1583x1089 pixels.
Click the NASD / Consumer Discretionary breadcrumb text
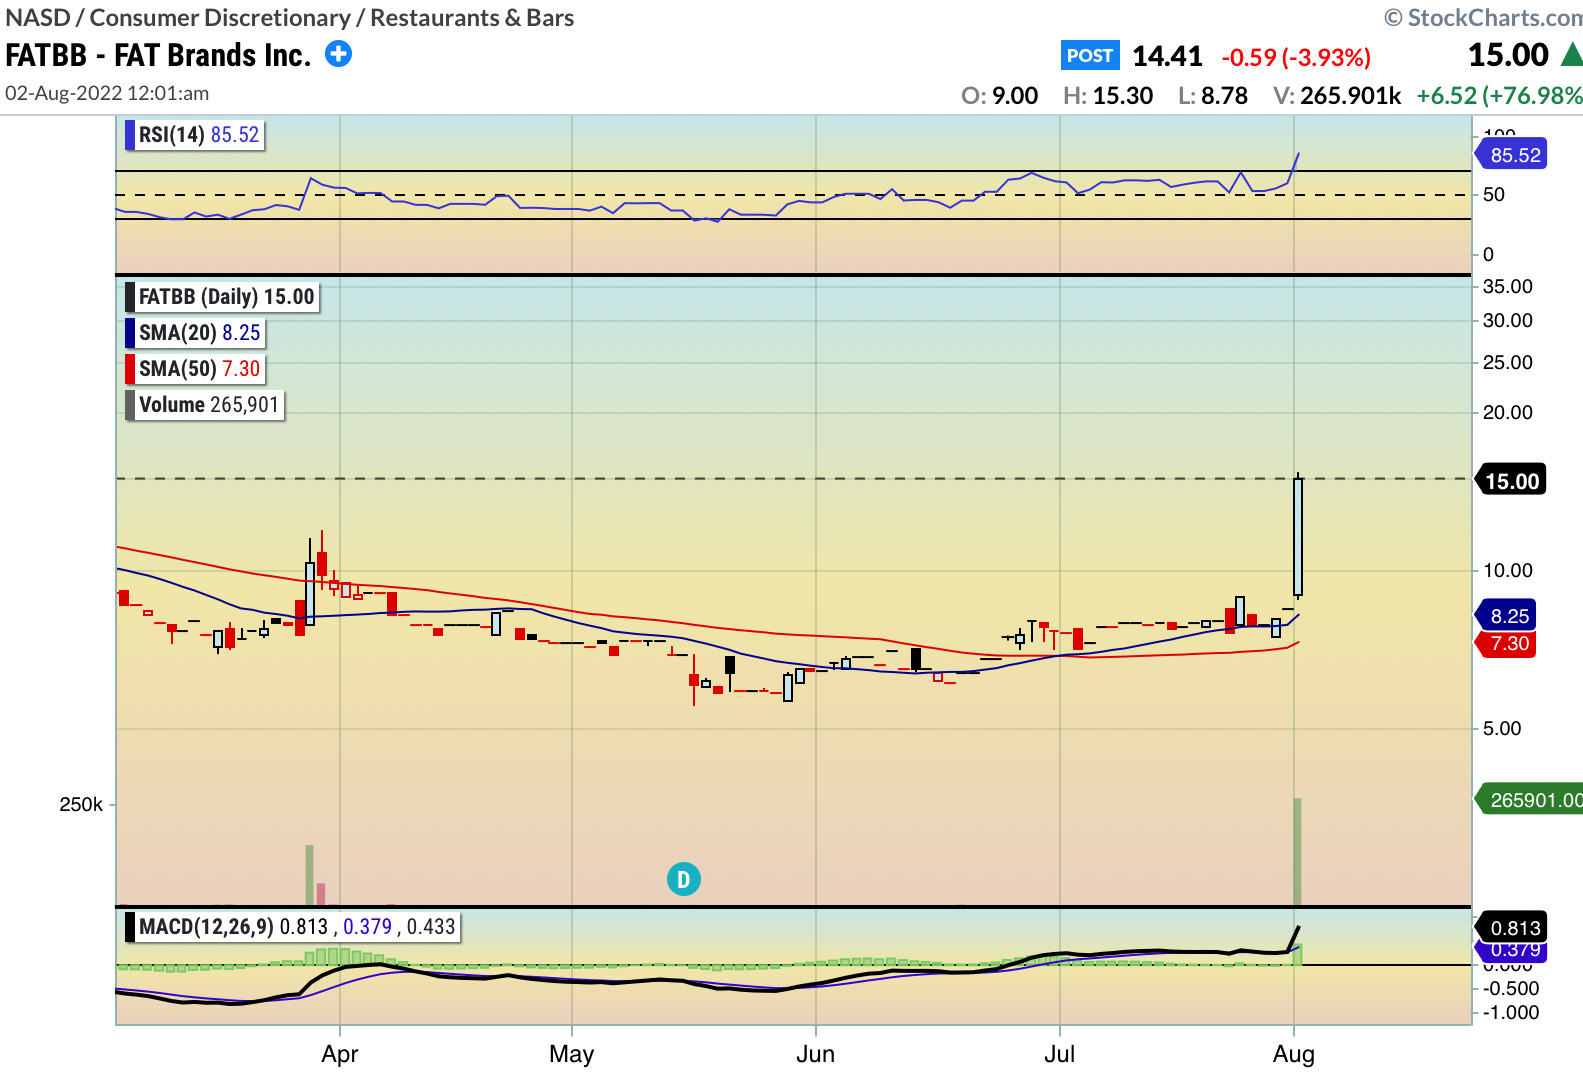(290, 18)
